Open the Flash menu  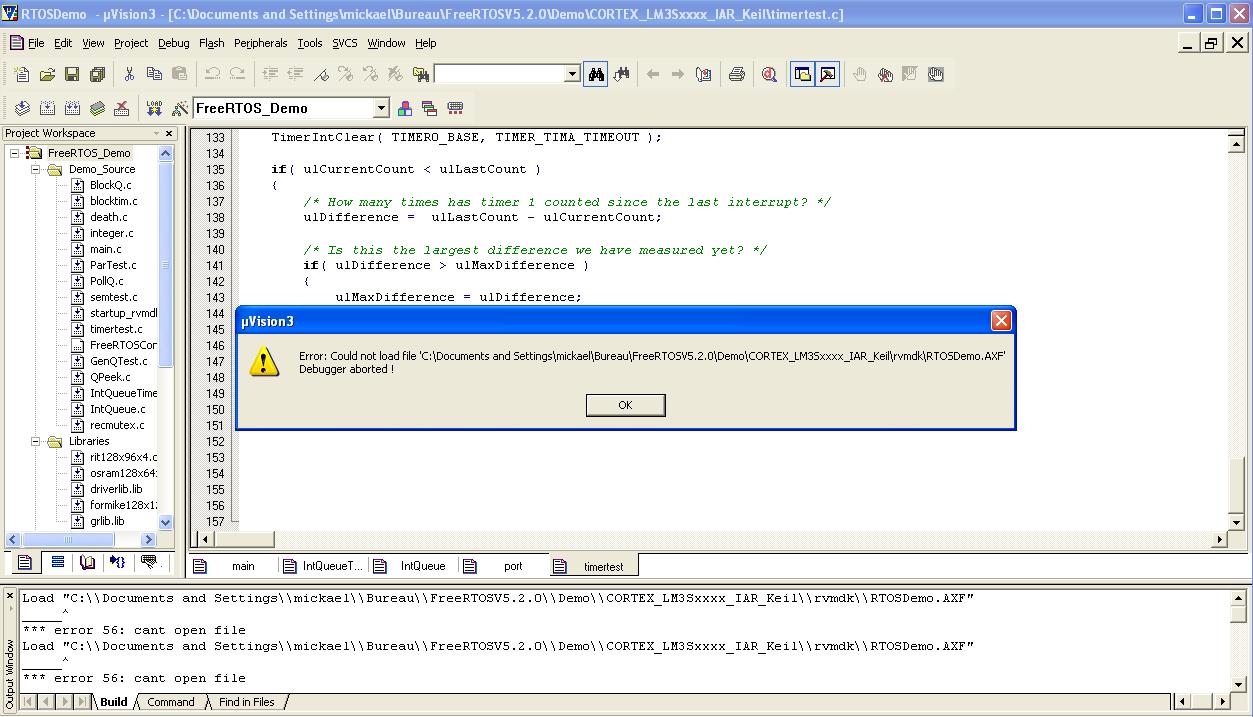(212, 43)
